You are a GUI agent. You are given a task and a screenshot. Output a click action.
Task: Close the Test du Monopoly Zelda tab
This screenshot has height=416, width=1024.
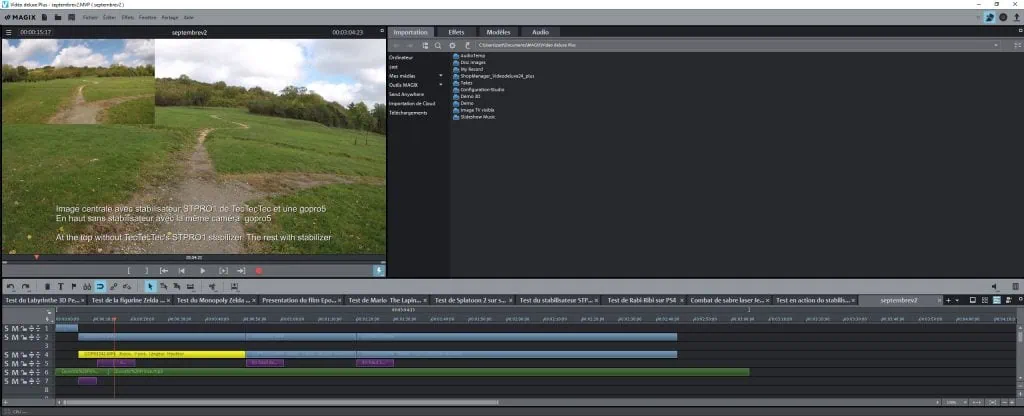coord(253,300)
